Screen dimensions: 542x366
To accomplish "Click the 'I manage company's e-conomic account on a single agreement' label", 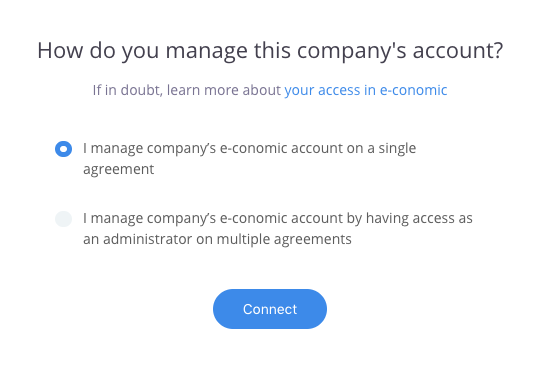I will tap(249, 159).
